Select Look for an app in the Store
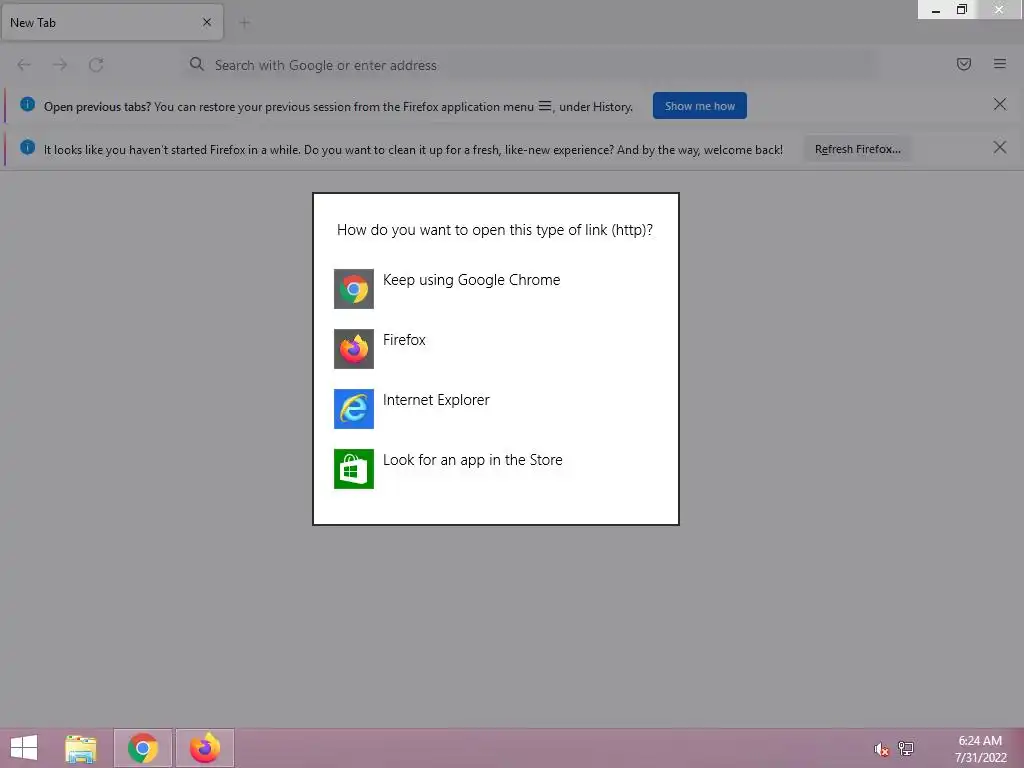 pyautogui.click(x=496, y=469)
